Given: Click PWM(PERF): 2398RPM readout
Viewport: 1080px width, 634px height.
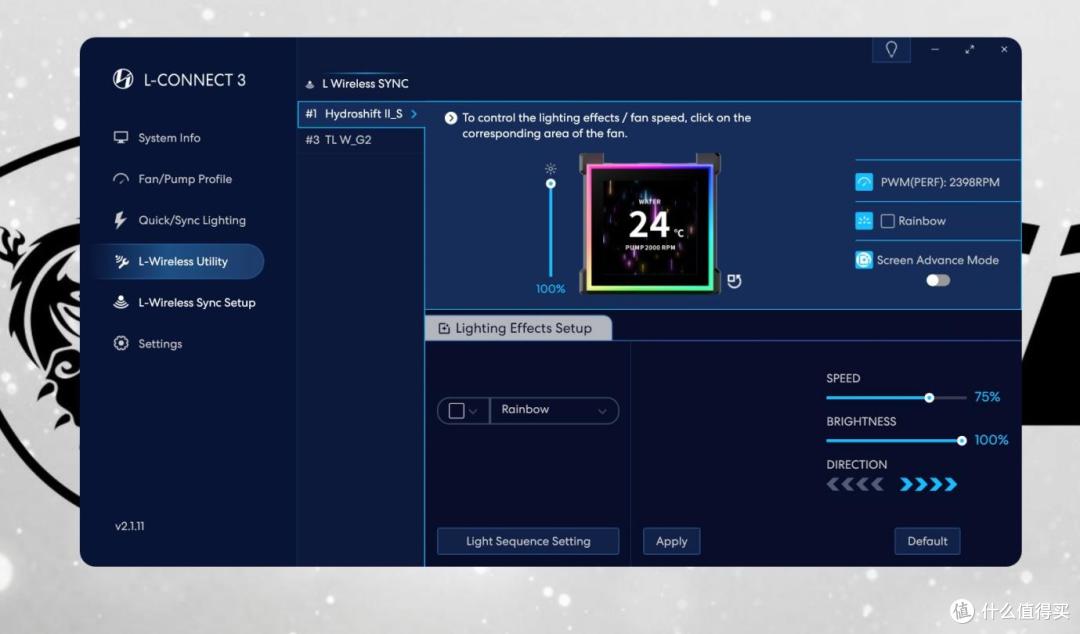Looking at the screenshot, I should tap(939, 182).
